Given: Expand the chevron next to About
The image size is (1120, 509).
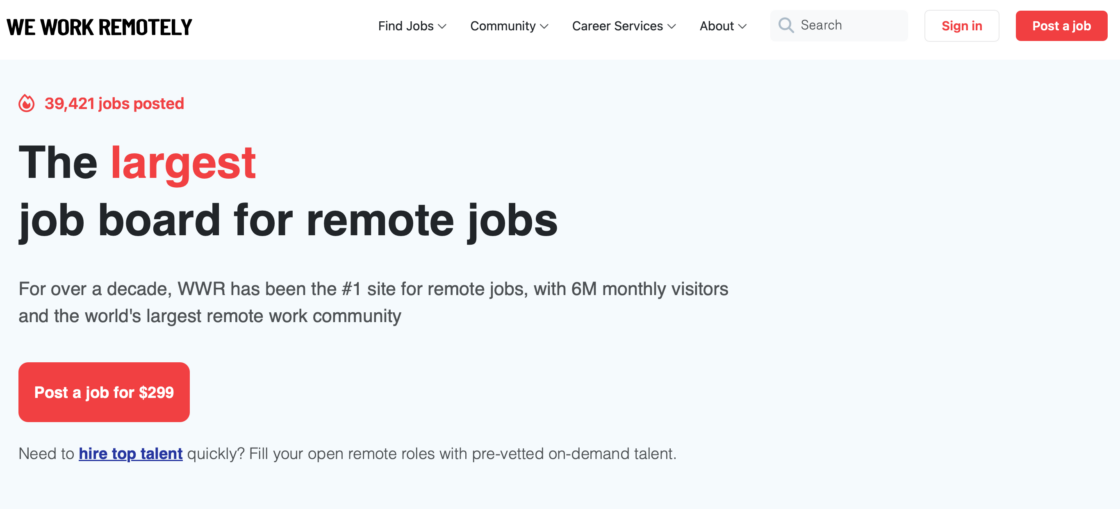Looking at the screenshot, I should tap(742, 26).
